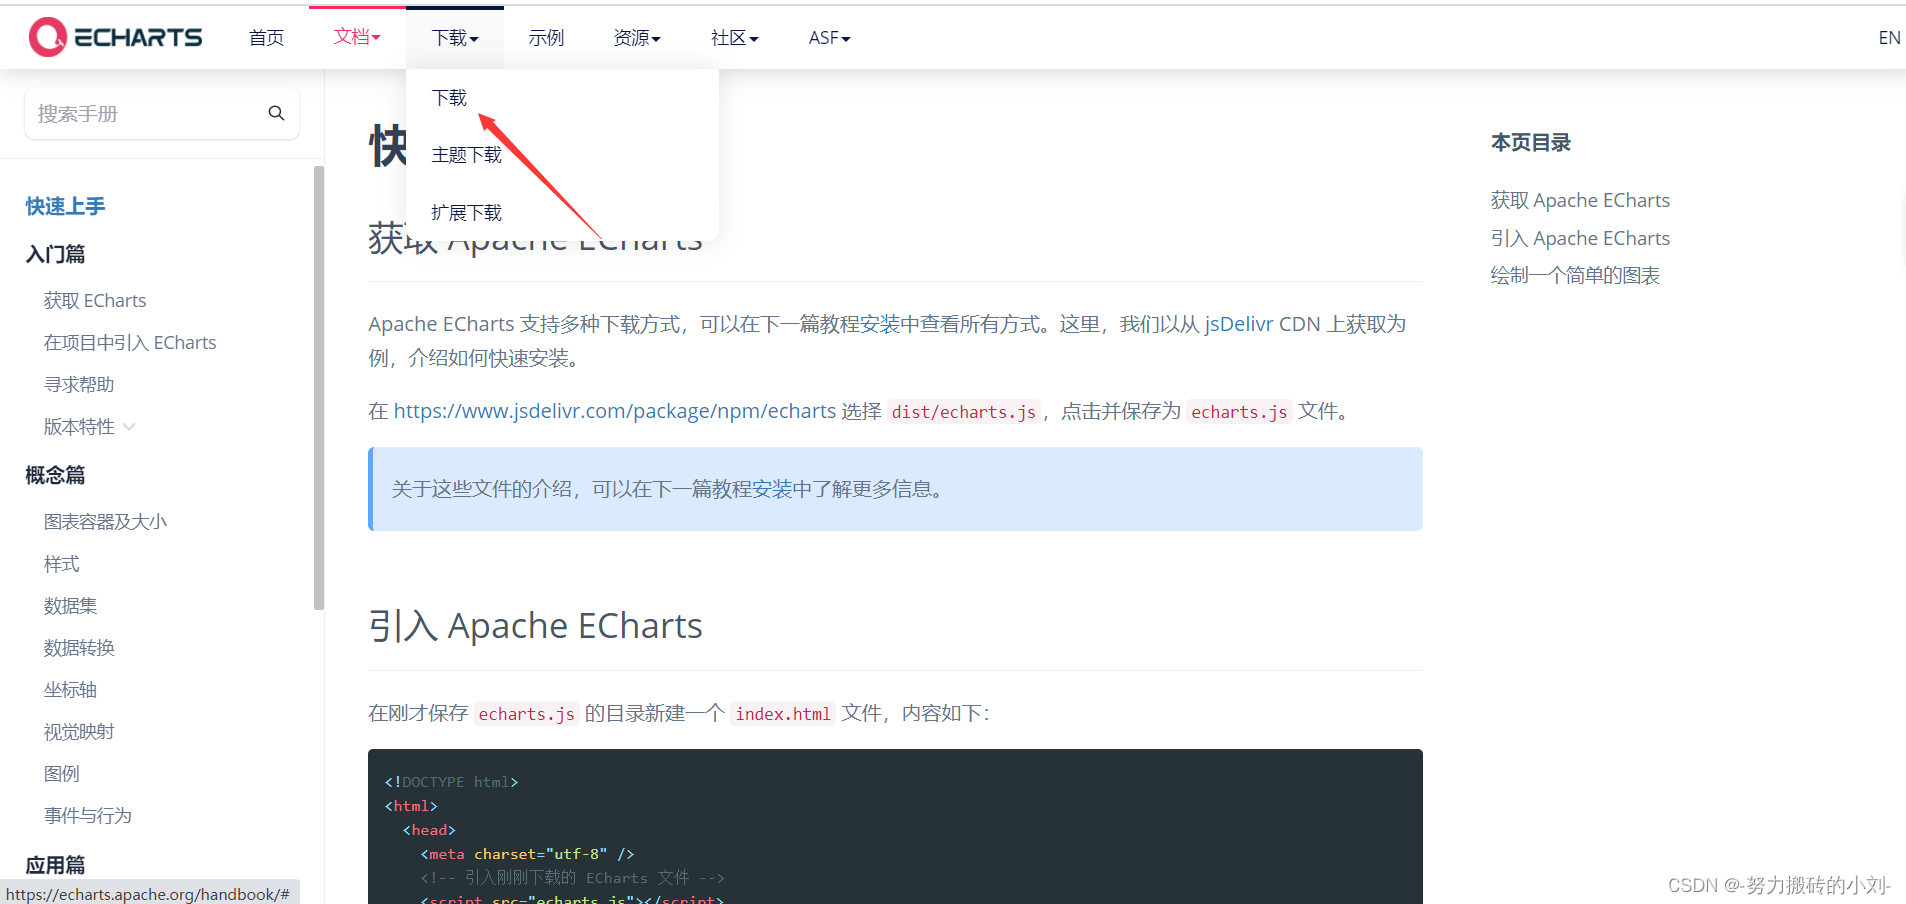This screenshot has width=1906, height=904.
Task: Click the sidebar vertical scrollbar
Action: (319, 388)
